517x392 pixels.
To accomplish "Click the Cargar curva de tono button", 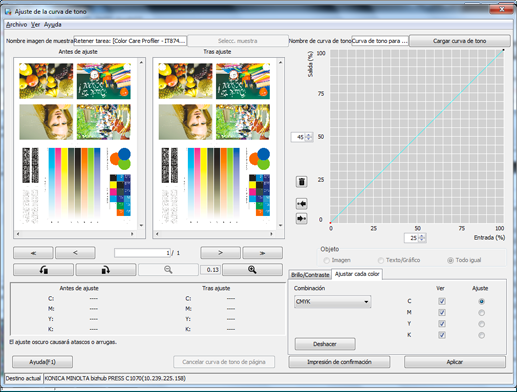I will [x=459, y=41].
